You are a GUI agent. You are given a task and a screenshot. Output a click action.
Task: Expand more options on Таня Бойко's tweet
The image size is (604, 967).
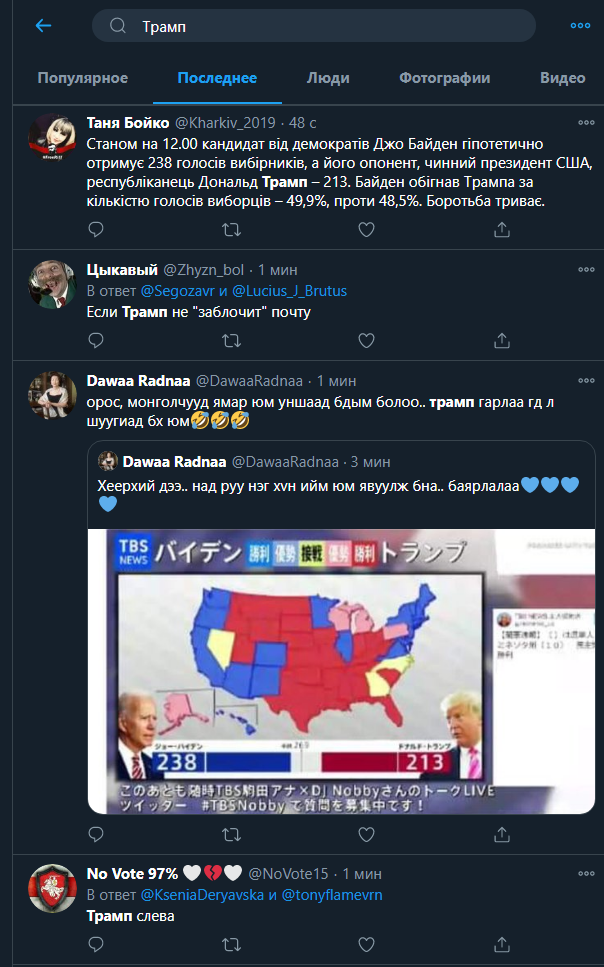[586, 122]
